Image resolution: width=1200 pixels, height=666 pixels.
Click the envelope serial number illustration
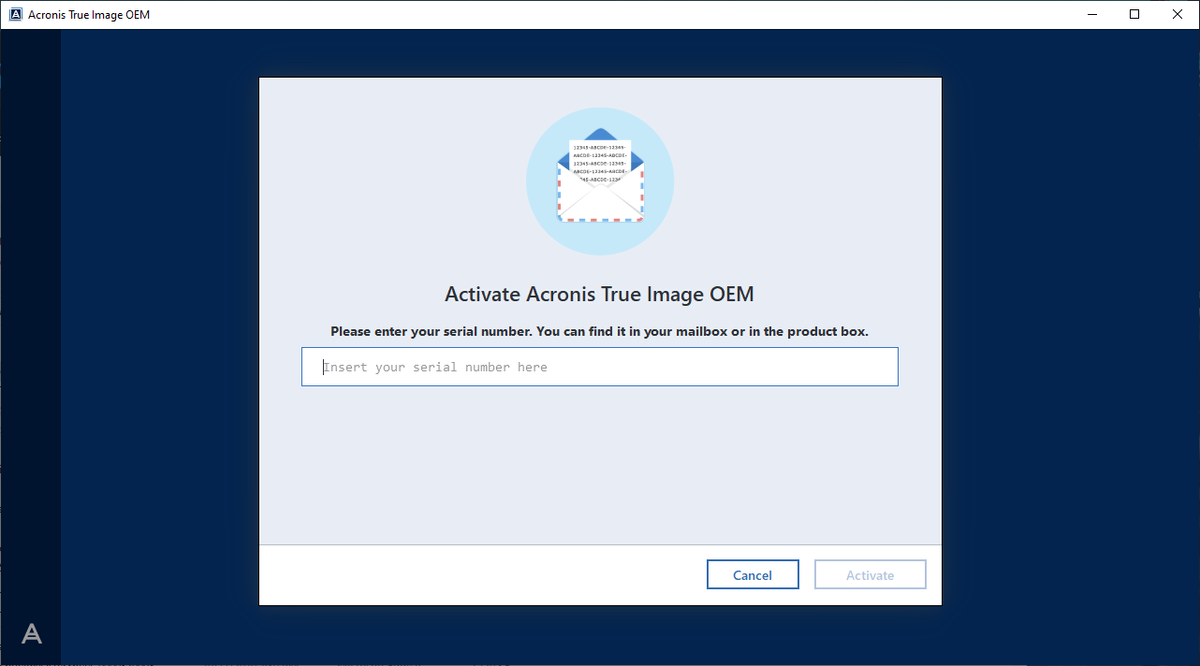tap(600, 181)
